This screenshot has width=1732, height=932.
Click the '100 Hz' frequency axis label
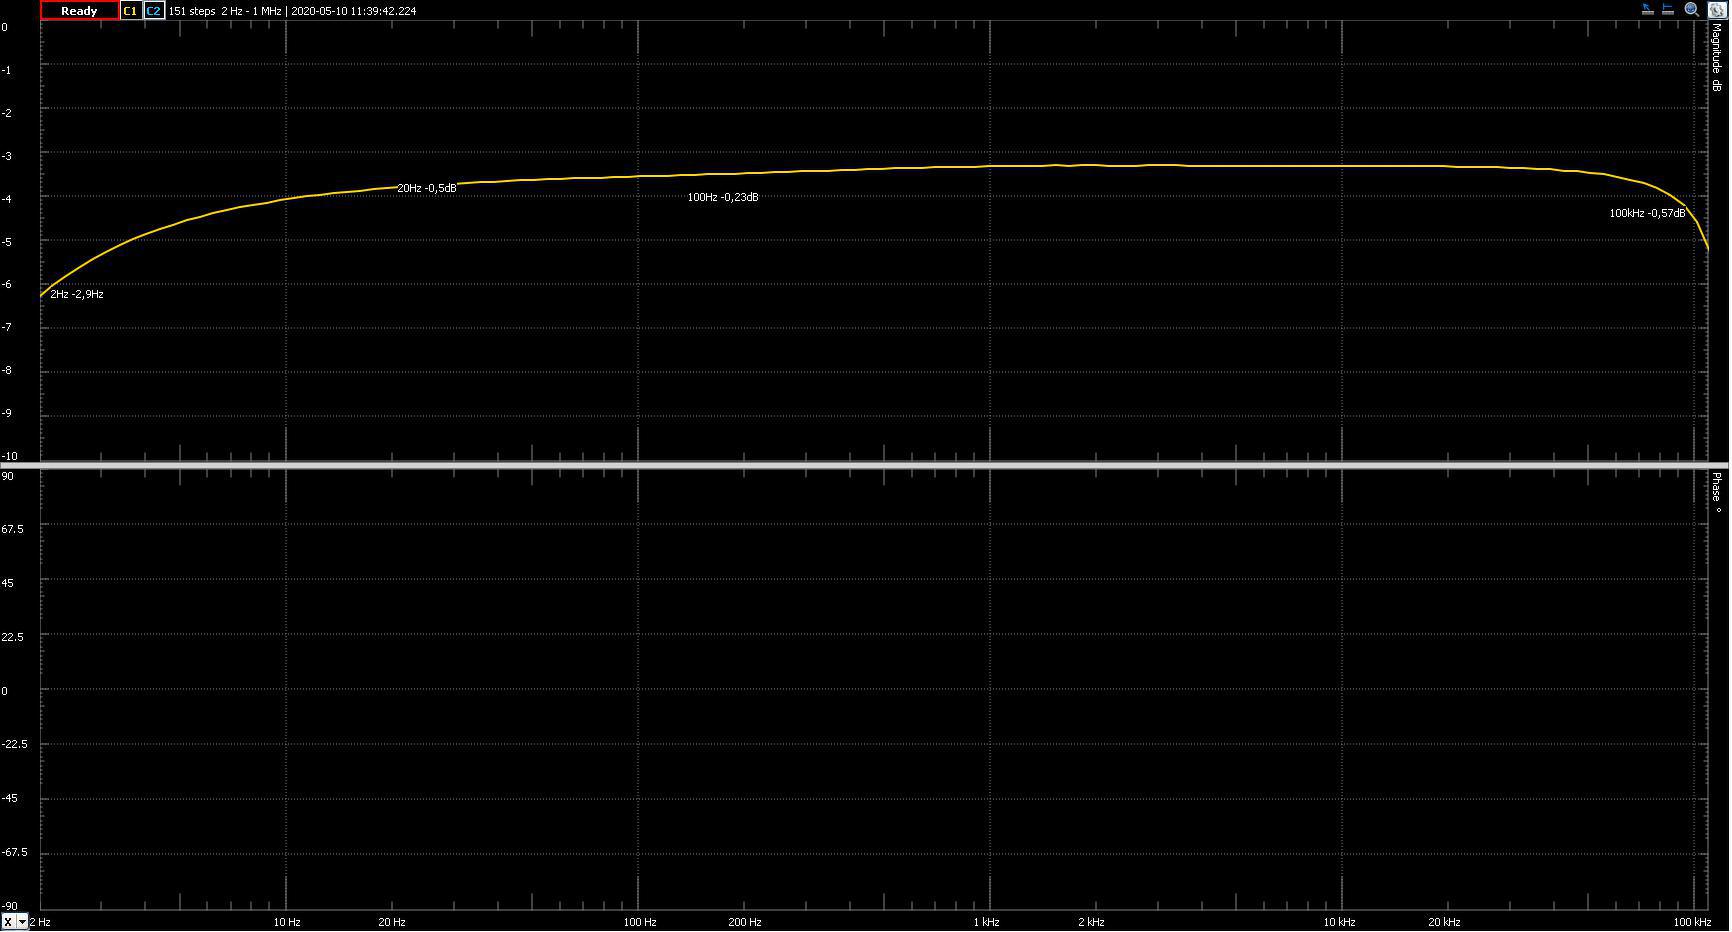[640, 922]
